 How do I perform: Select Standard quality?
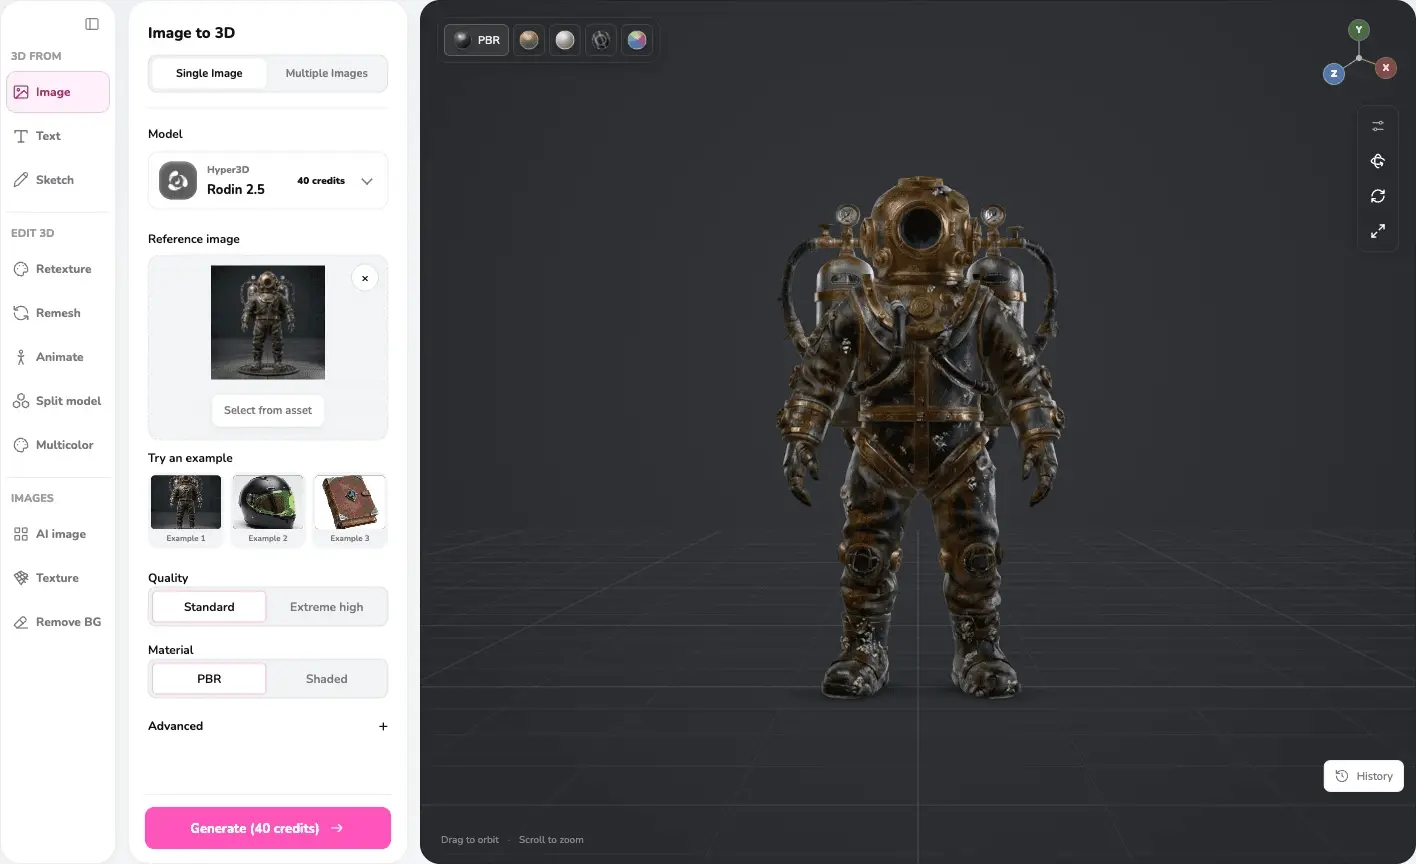pyautogui.click(x=209, y=607)
